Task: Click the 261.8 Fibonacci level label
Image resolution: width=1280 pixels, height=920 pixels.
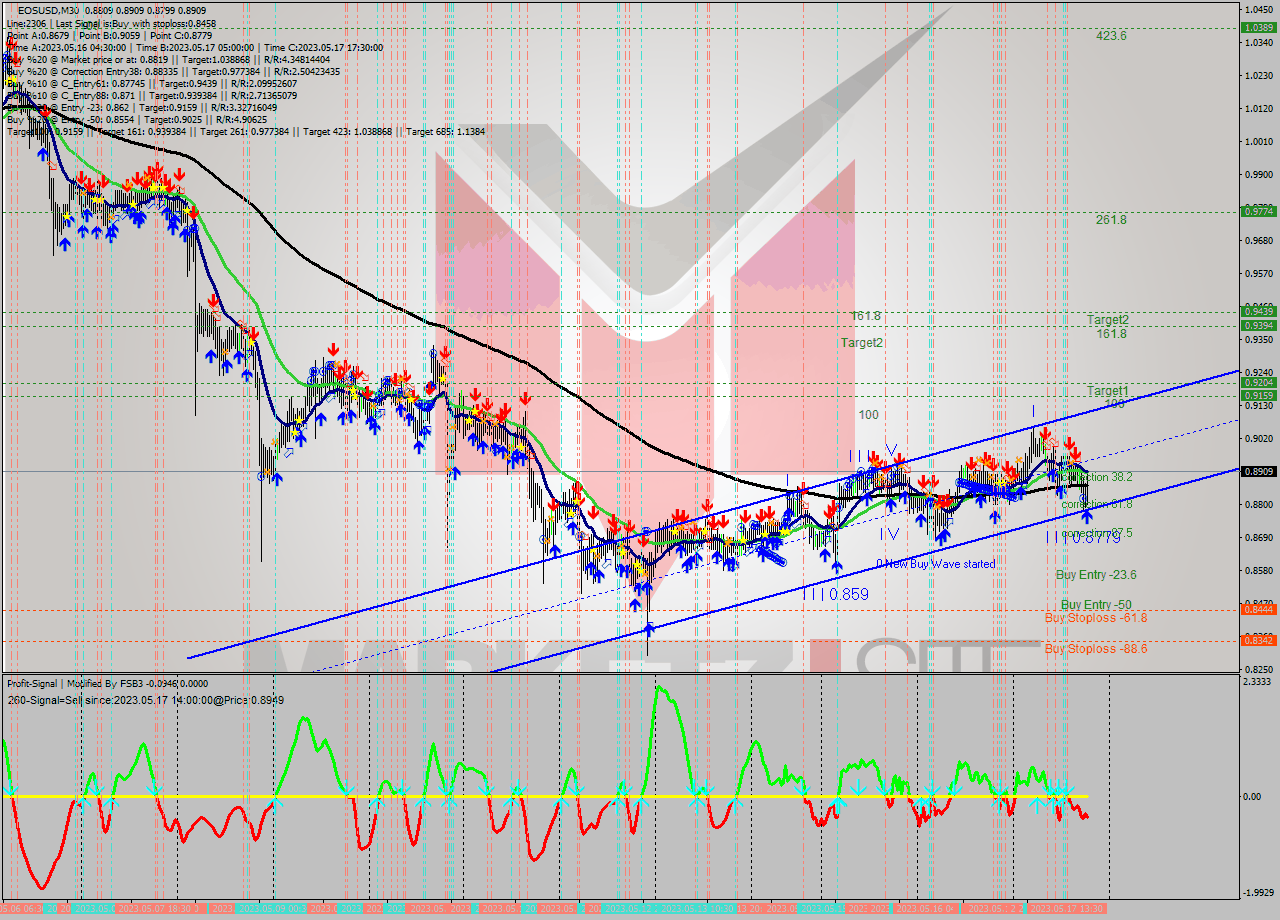Action: pyautogui.click(x=1111, y=220)
